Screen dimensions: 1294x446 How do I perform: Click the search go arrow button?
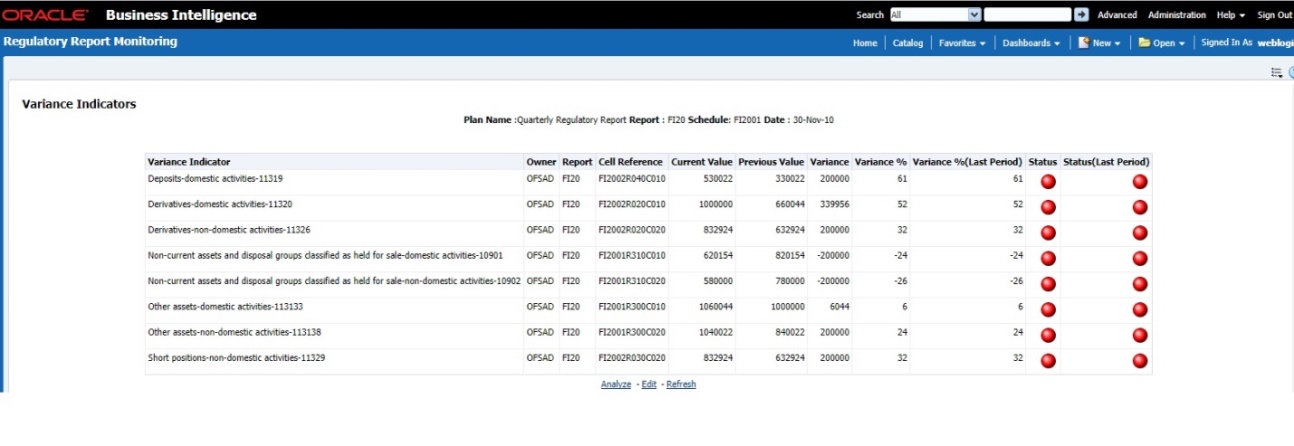pyautogui.click(x=1081, y=15)
